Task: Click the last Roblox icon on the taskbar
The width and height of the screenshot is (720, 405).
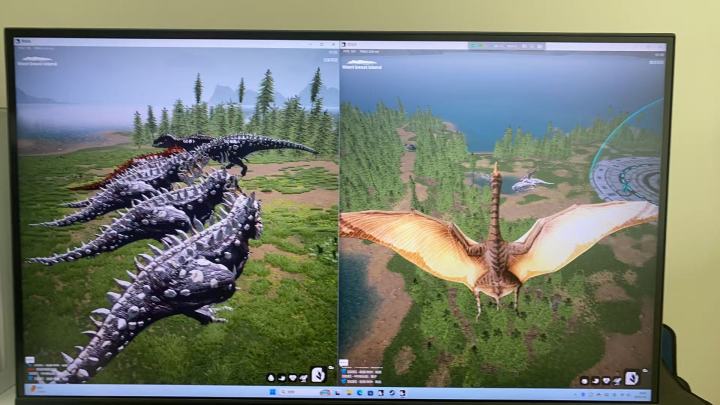Action: tap(403, 393)
